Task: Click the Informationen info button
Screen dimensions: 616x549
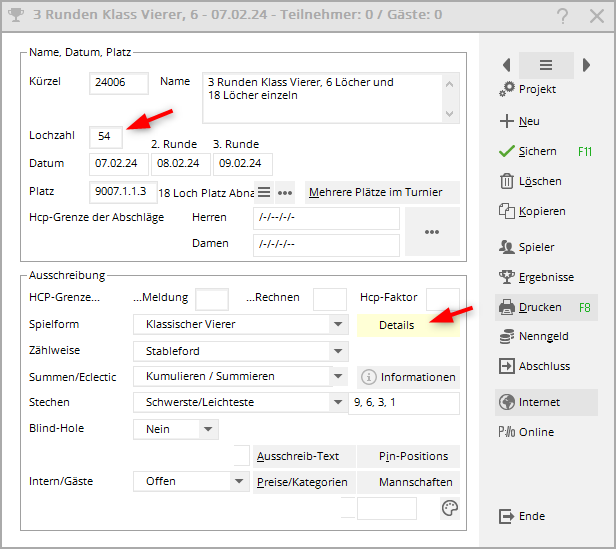Action: pos(408,377)
